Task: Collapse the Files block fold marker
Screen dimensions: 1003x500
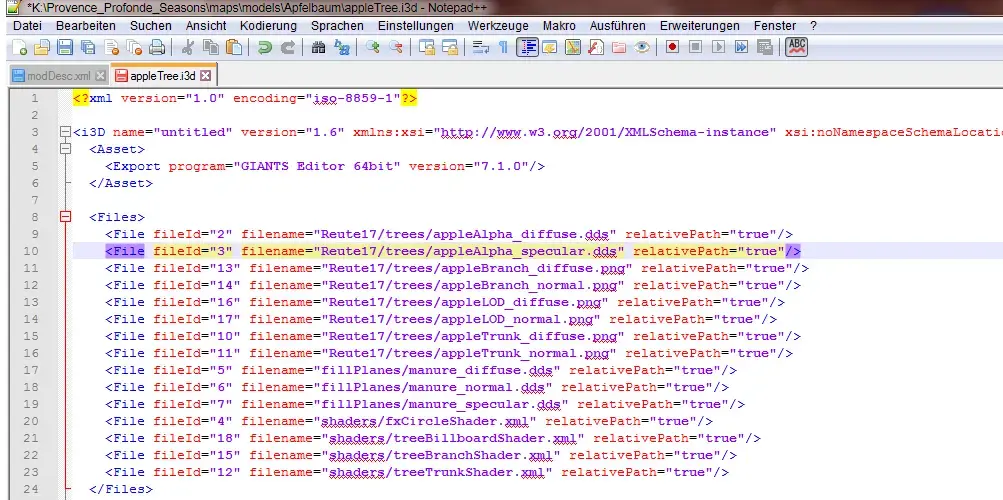Action: 66,217
